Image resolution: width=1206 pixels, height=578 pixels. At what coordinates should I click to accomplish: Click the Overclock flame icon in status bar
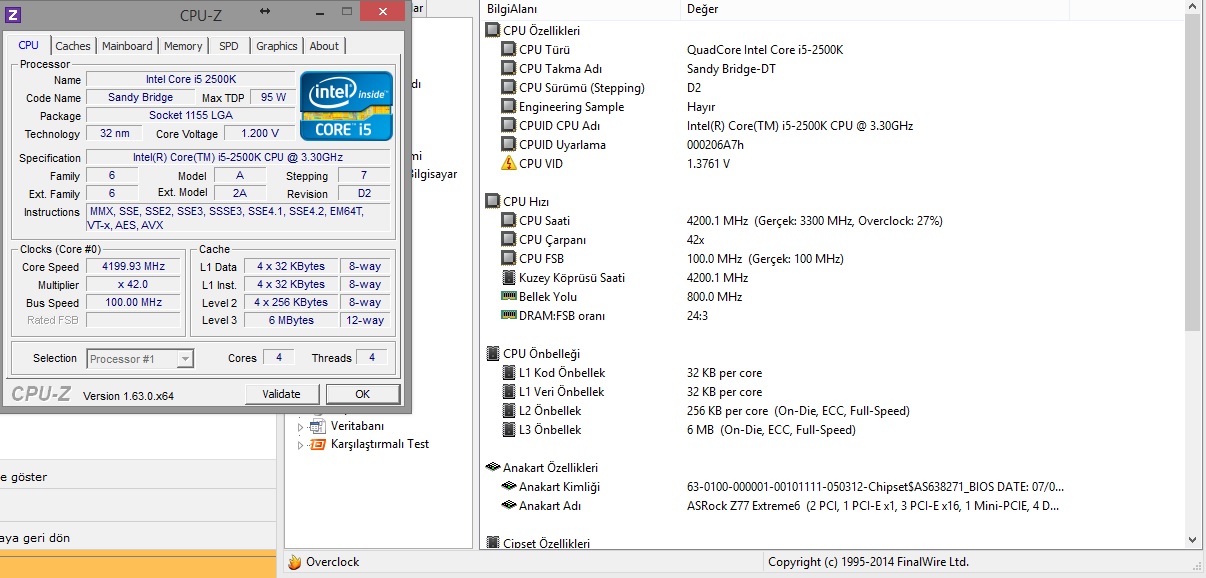[294, 562]
